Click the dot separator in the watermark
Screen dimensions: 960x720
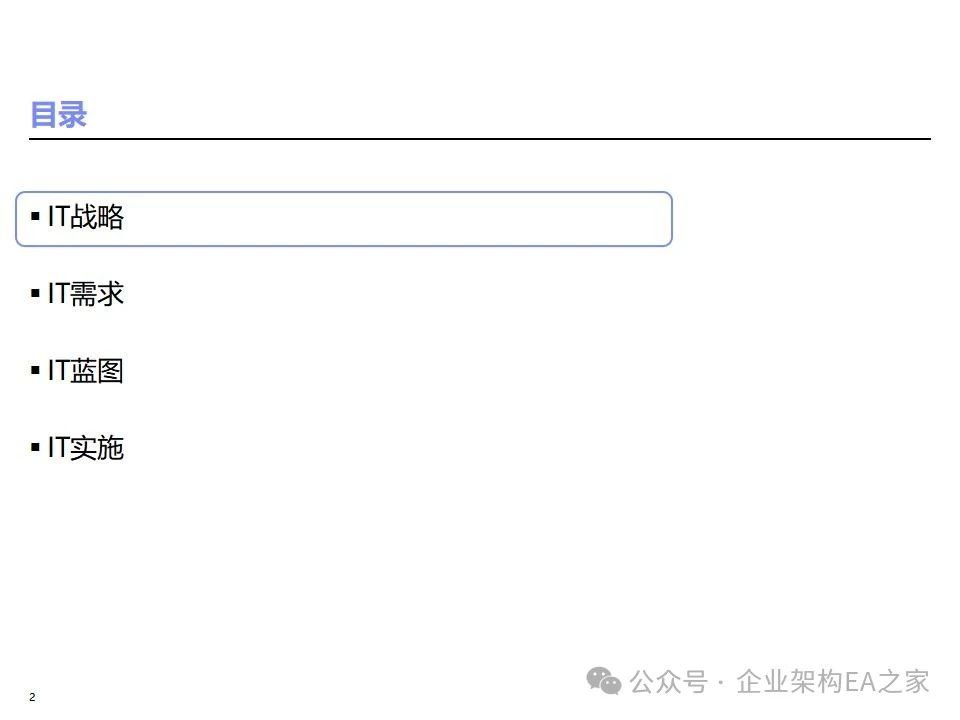(x=722, y=683)
